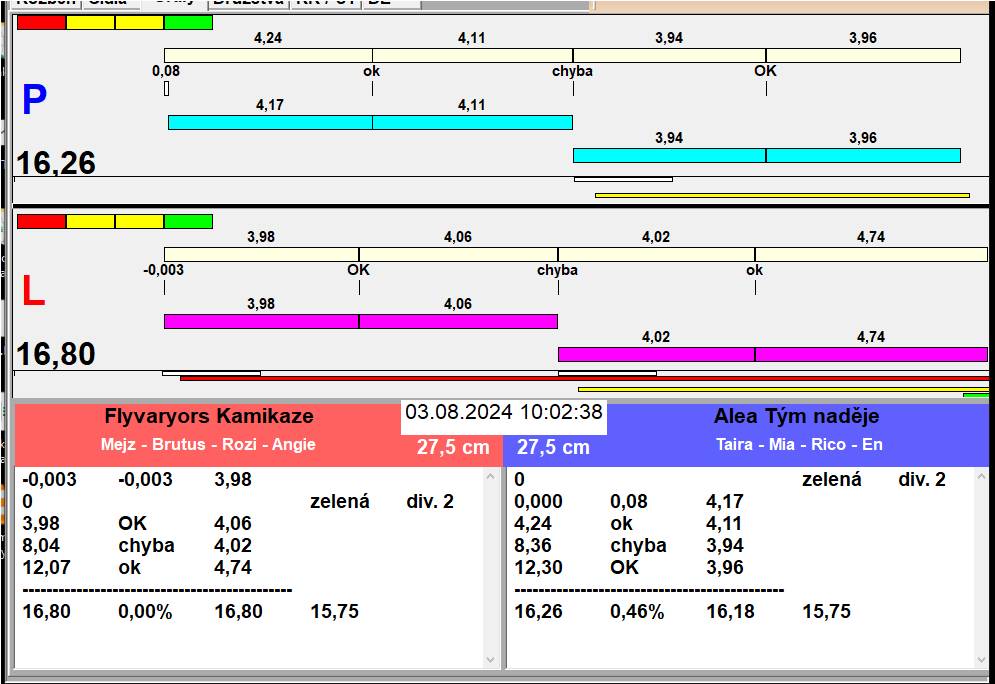995x684 pixels.
Task: Select magenta bar segment labeled 4,06
Action: [458, 321]
